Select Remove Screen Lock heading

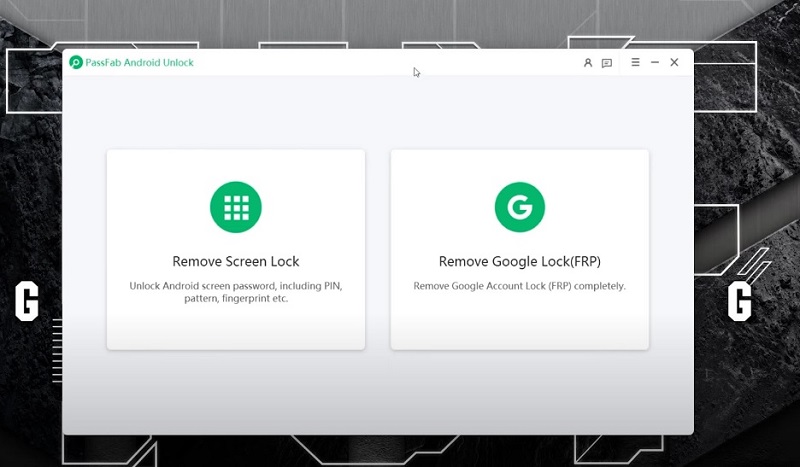click(x=236, y=261)
